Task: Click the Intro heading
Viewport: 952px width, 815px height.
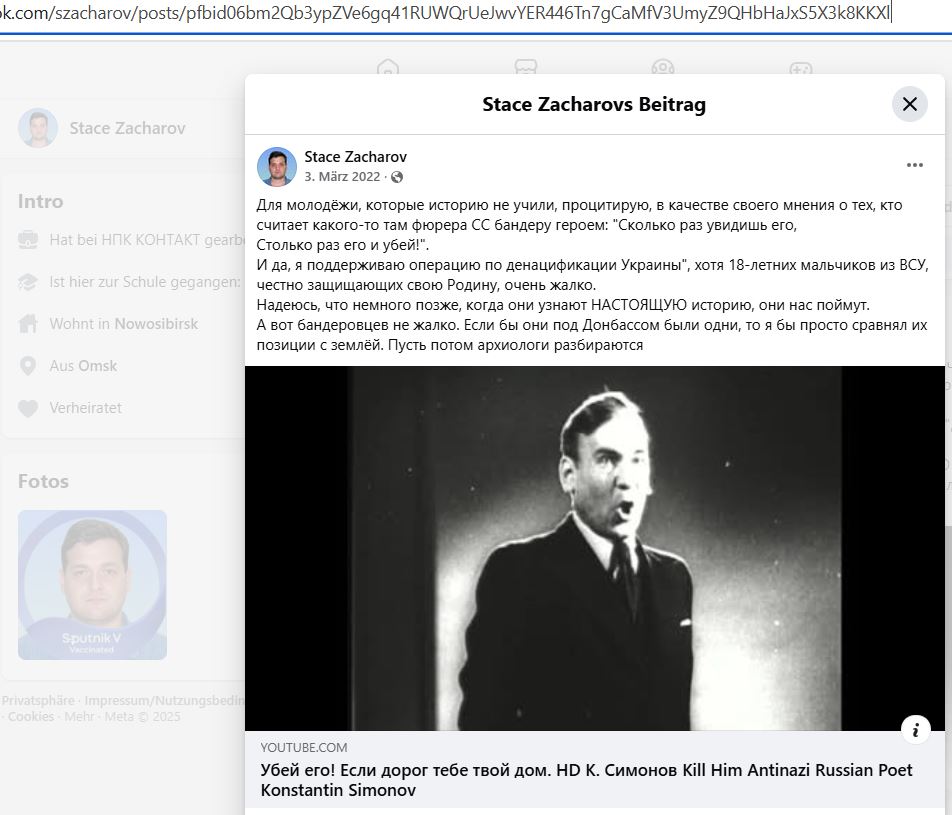Action: 40,201
